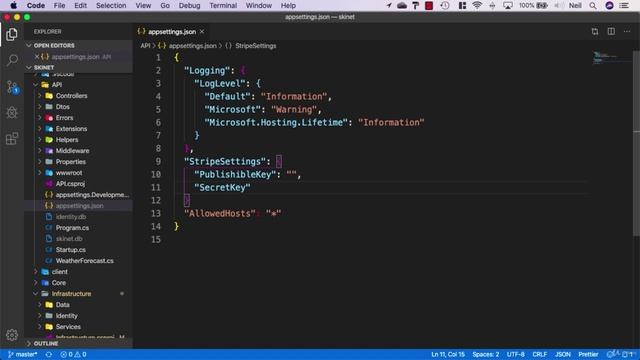This screenshot has height=360, width=640.
Task: Click the Prettier status bar item
Action: tap(588, 354)
